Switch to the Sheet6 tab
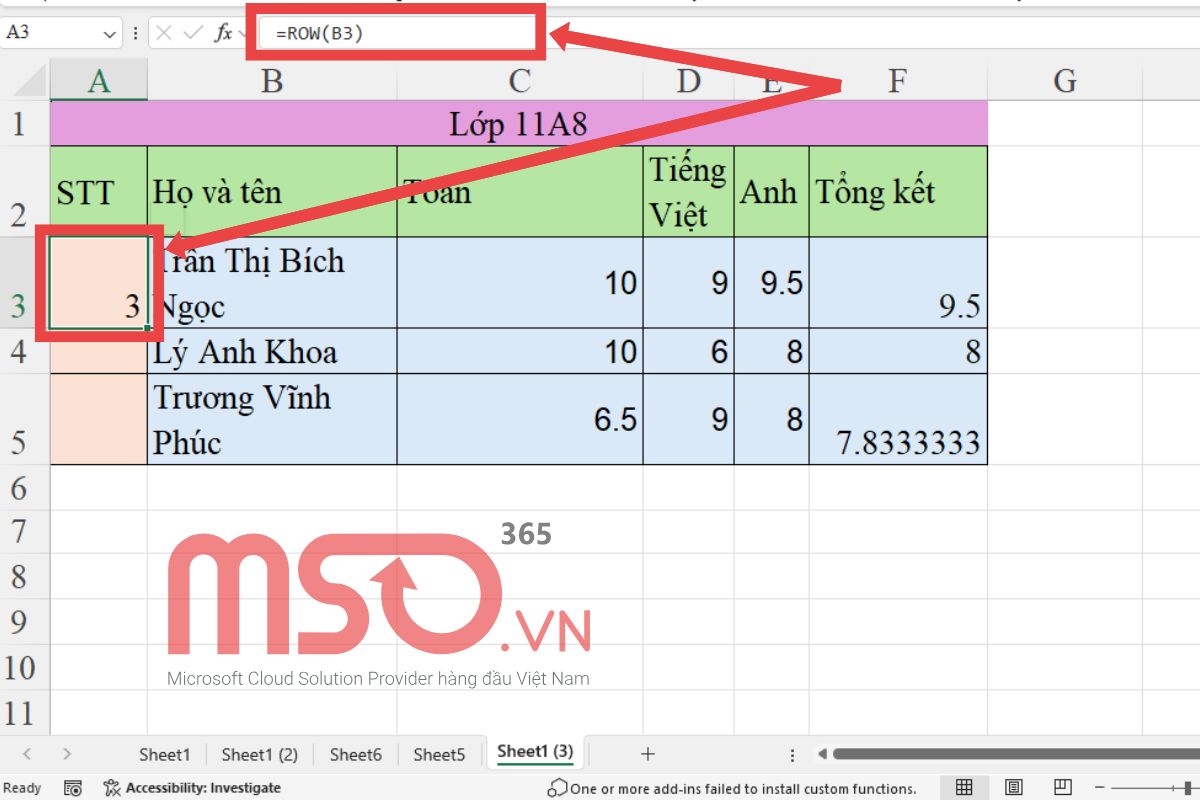 (356, 754)
